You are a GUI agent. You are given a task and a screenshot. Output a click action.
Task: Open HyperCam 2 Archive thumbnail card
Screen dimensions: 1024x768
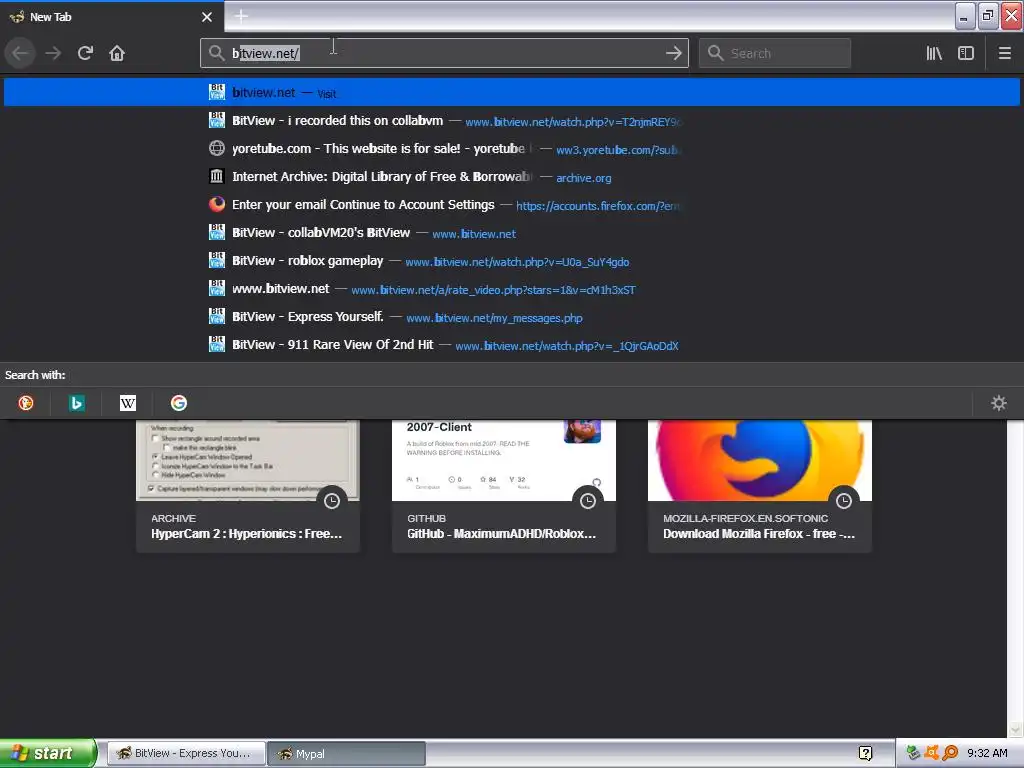tap(248, 486)
